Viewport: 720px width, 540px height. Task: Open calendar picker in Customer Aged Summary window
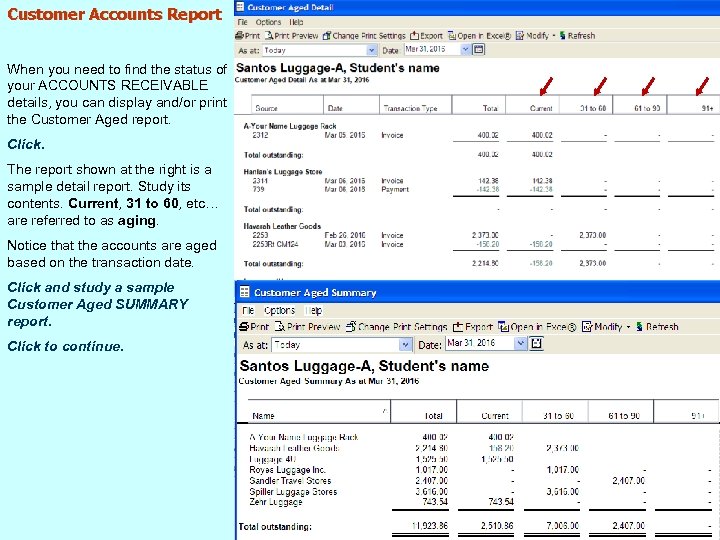tap(536, 343)
